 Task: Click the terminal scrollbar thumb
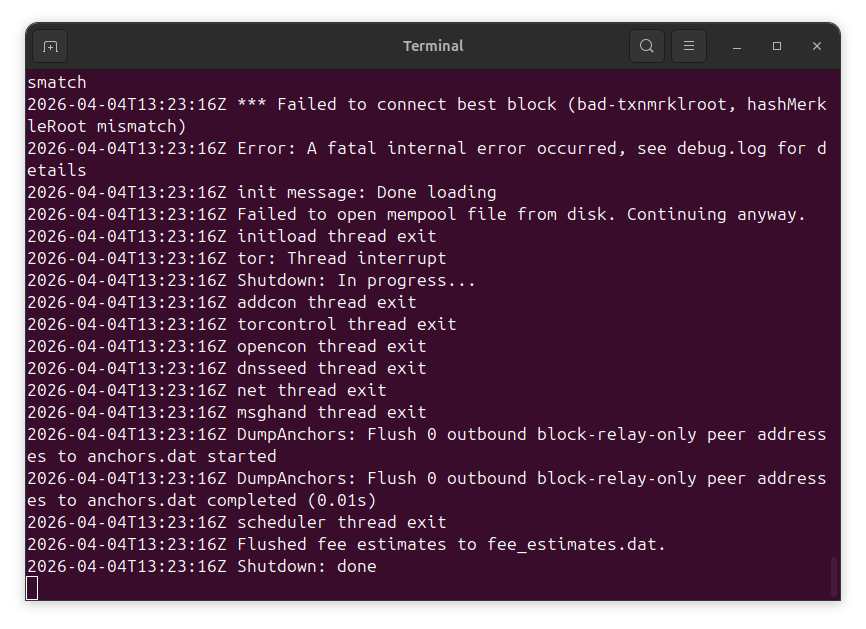832,575
